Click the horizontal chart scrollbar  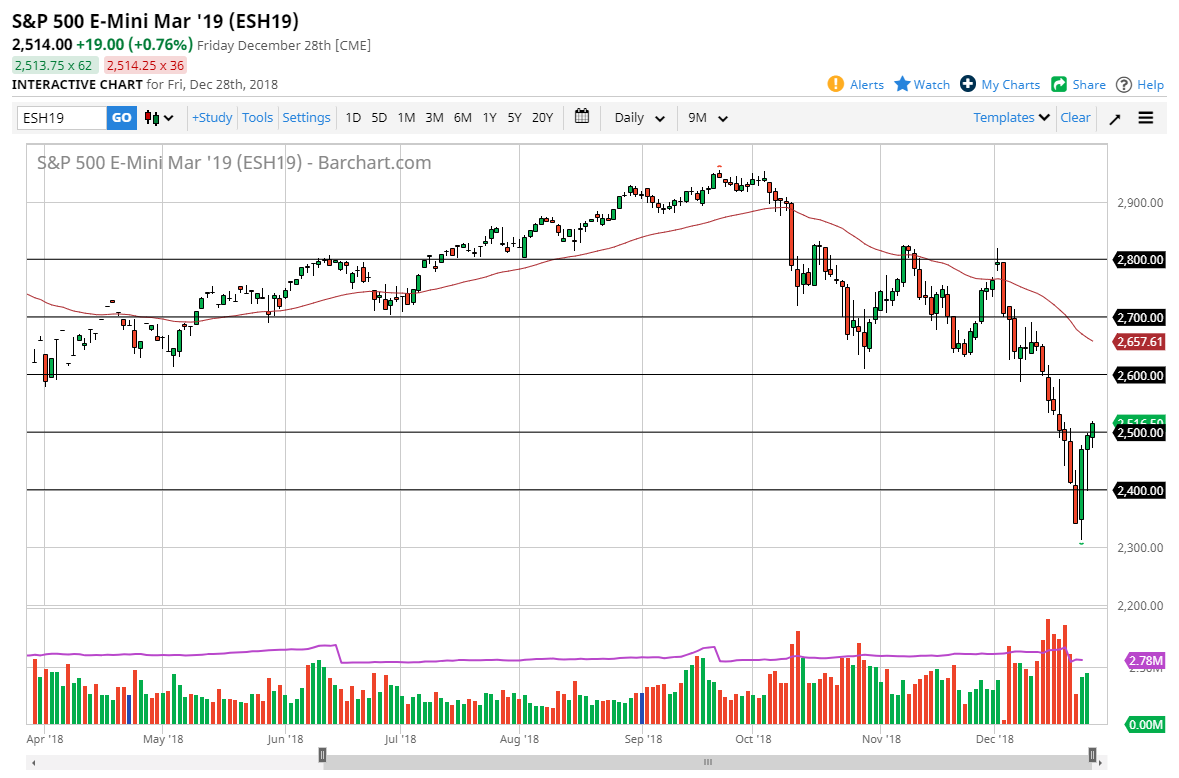click(706, 758)
